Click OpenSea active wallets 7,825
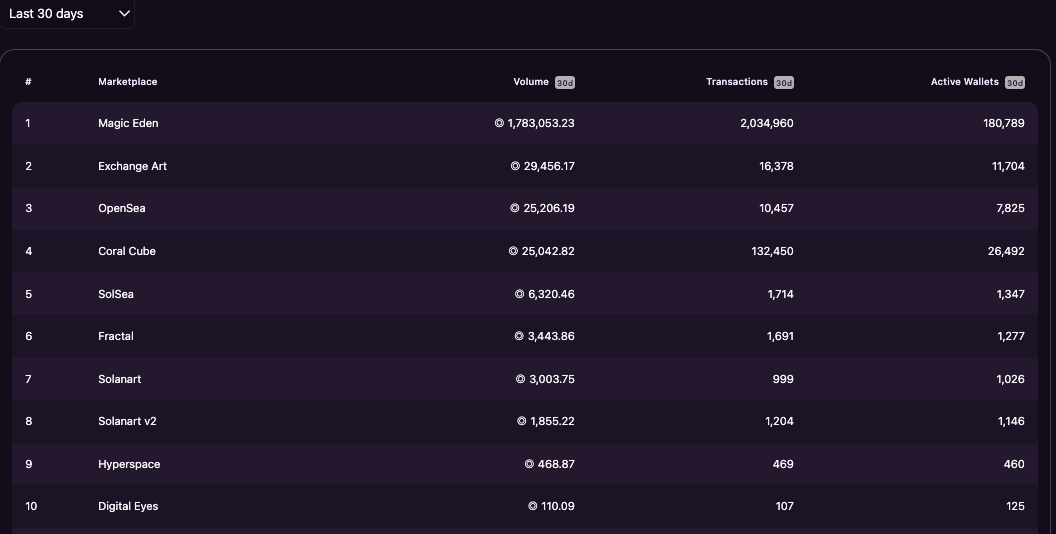 (x=1010, y=208)
